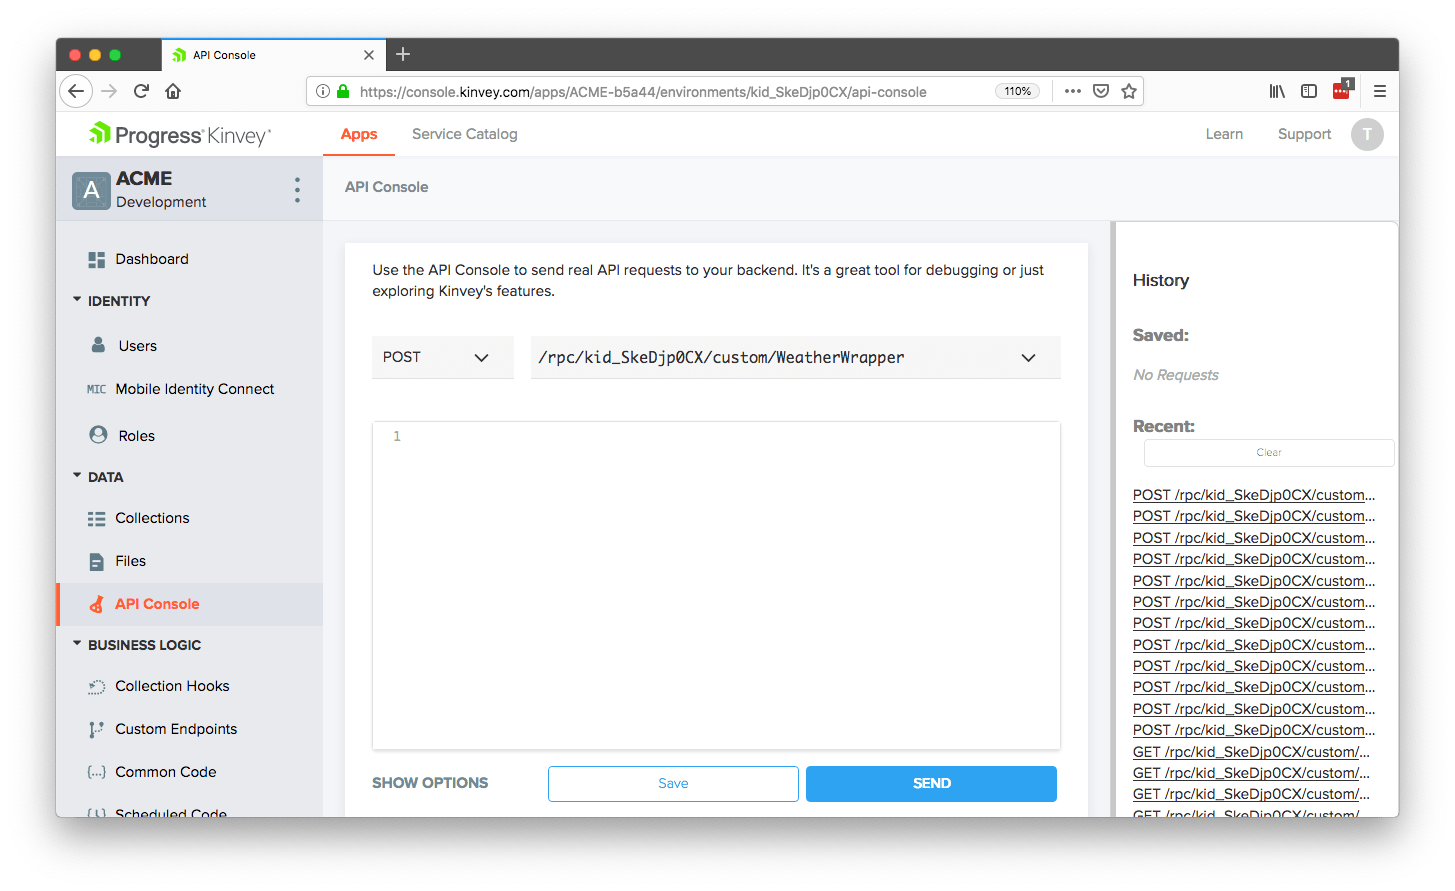
Task: Click the Progress Kinvey logo
Action: point(180,134)
